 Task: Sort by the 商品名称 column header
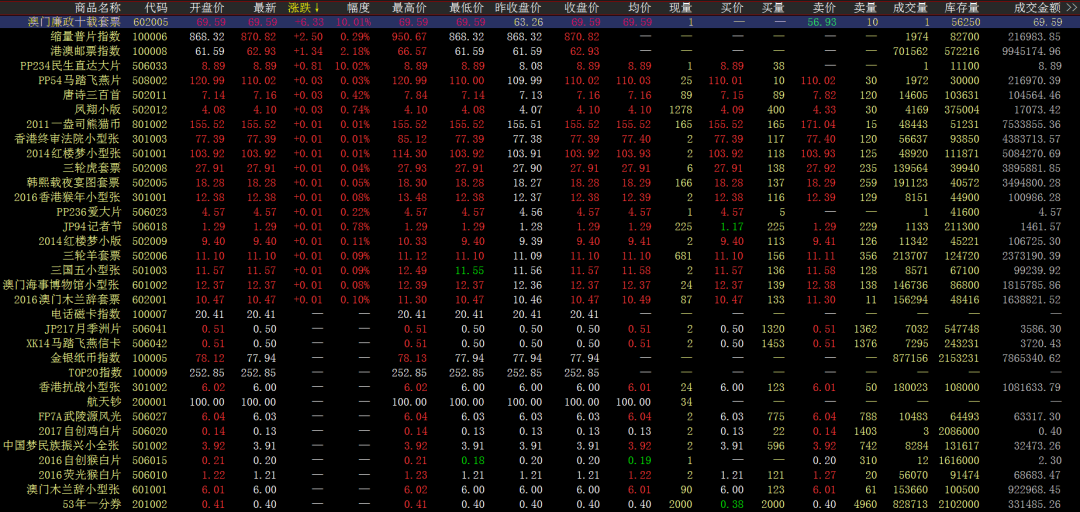97,8
